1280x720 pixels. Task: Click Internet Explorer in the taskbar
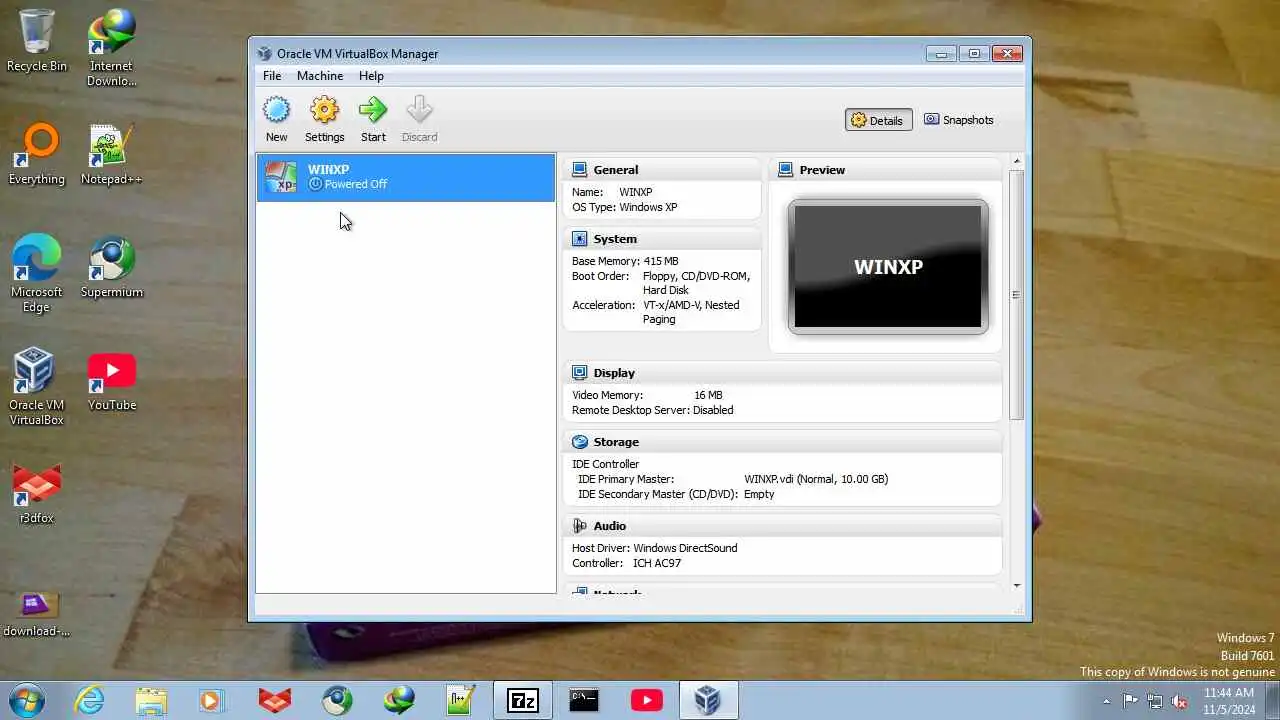89,700
